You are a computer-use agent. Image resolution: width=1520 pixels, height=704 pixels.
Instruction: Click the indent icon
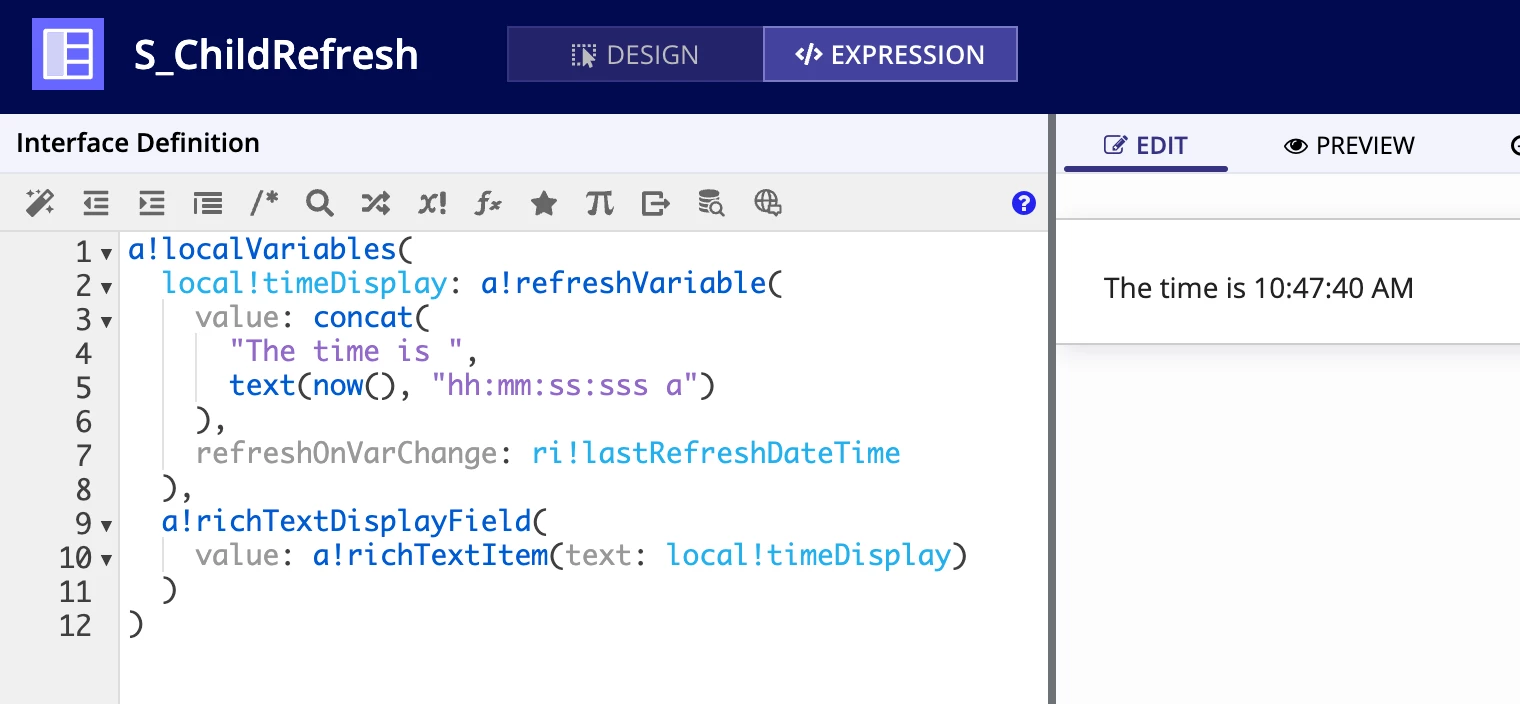(x=152, y=204)
